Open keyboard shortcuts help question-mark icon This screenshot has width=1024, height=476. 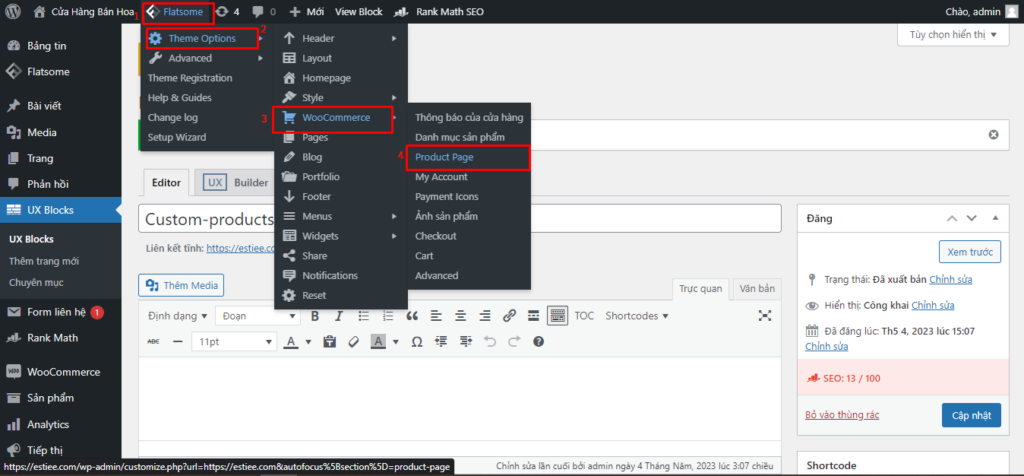tap(538, 341)
